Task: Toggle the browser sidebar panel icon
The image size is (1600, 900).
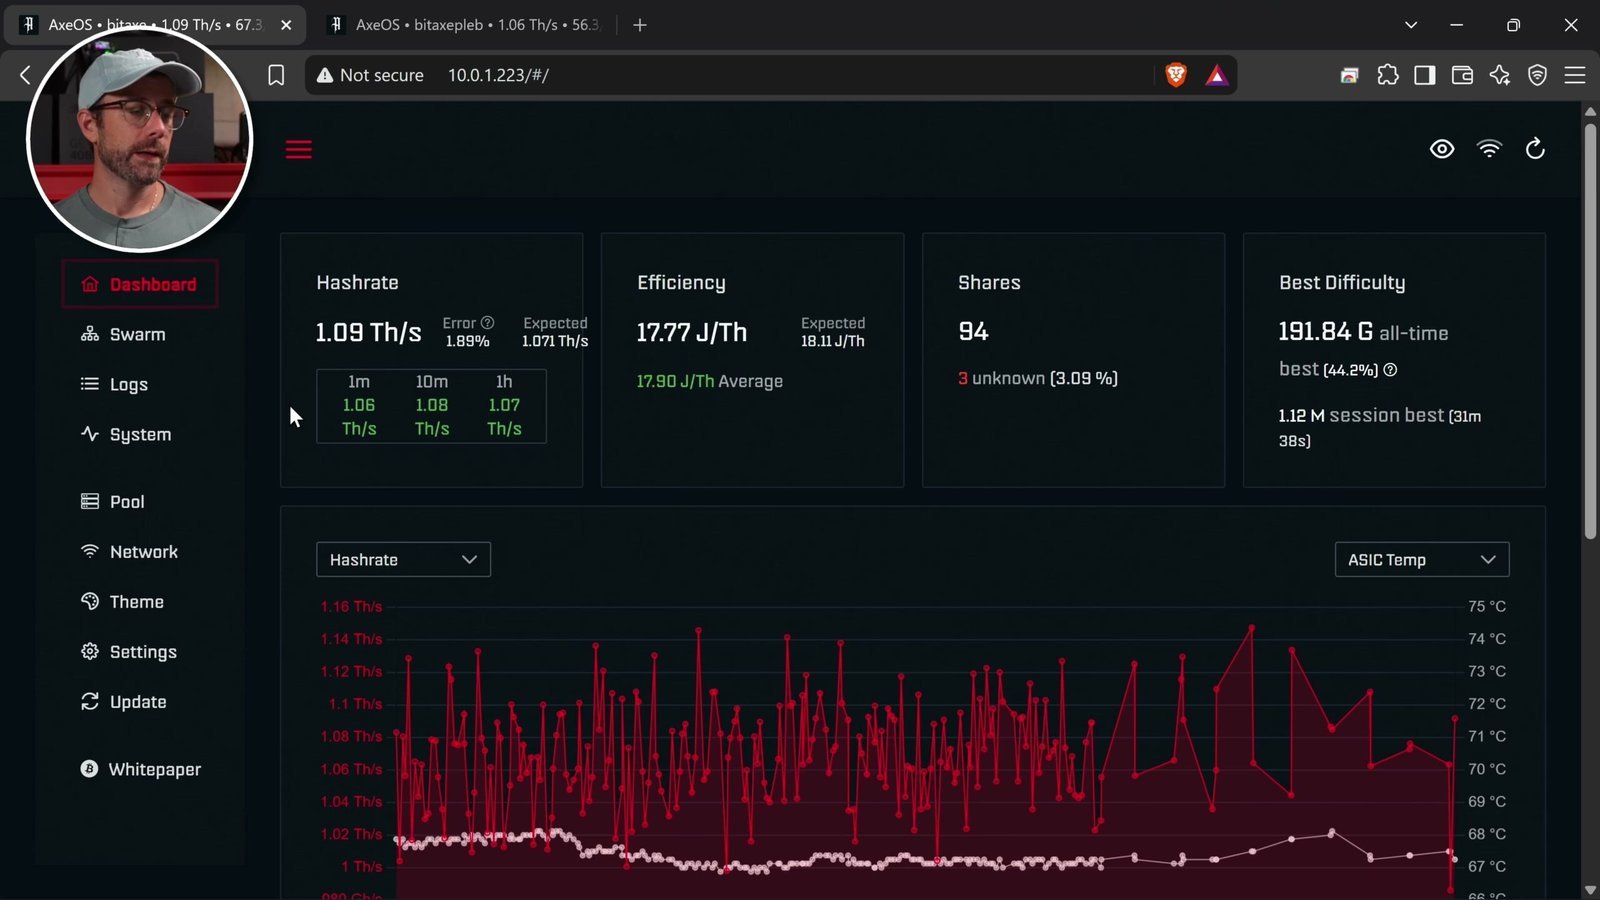Action: [x=1425, y=75]
